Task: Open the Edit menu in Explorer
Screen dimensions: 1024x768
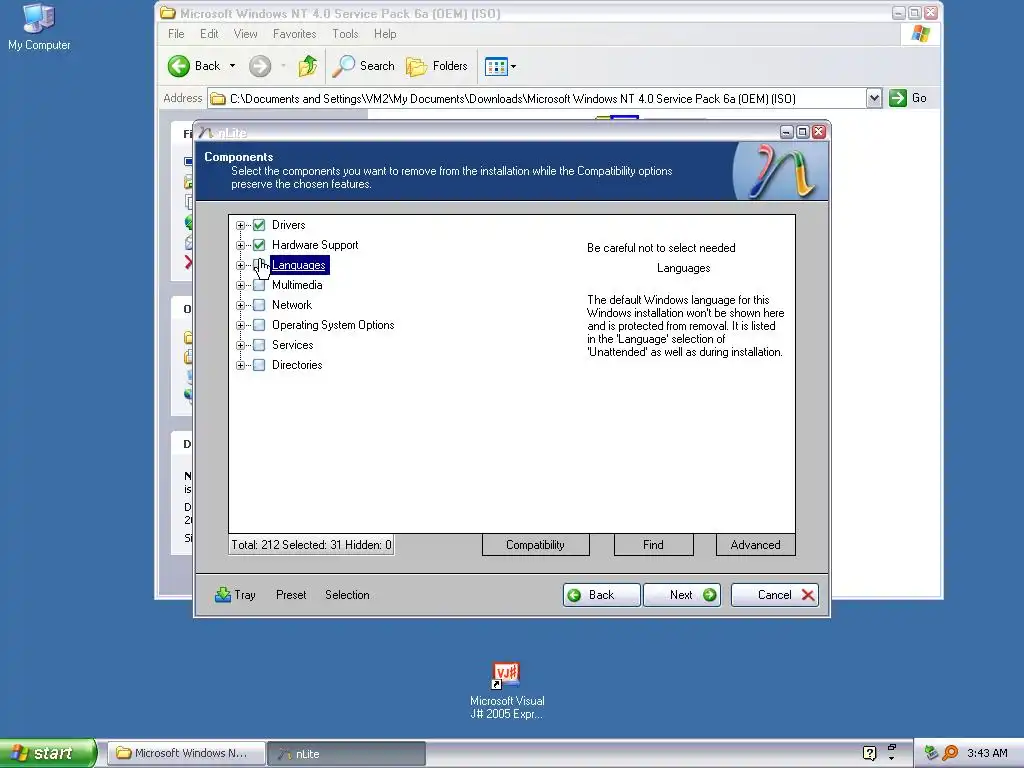Action: 209,34
